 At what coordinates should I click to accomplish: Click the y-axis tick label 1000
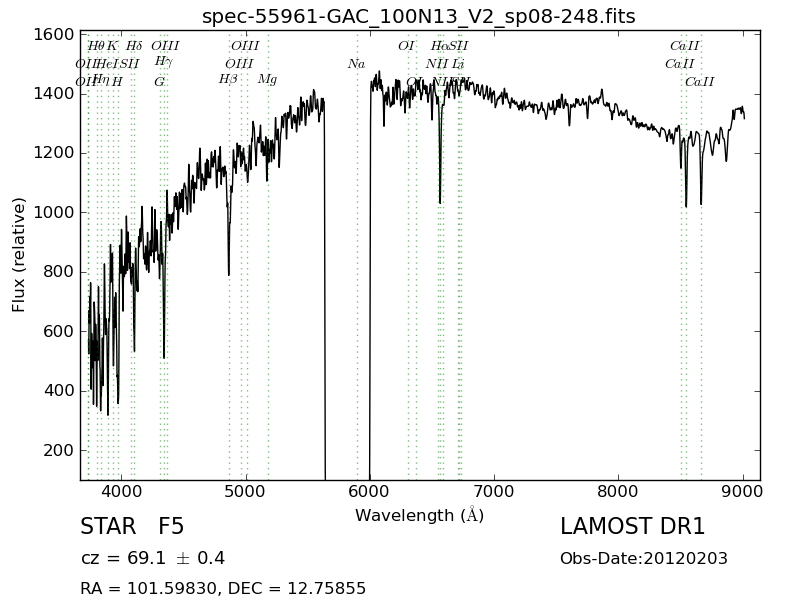(x=54, y=212)
